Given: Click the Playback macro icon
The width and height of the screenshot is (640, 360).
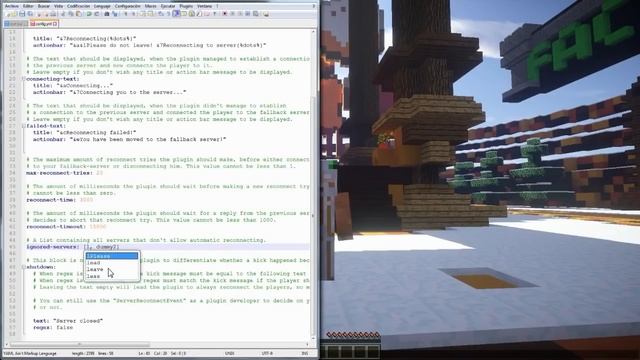Looking at the screenshot, I should coord(240,14).
